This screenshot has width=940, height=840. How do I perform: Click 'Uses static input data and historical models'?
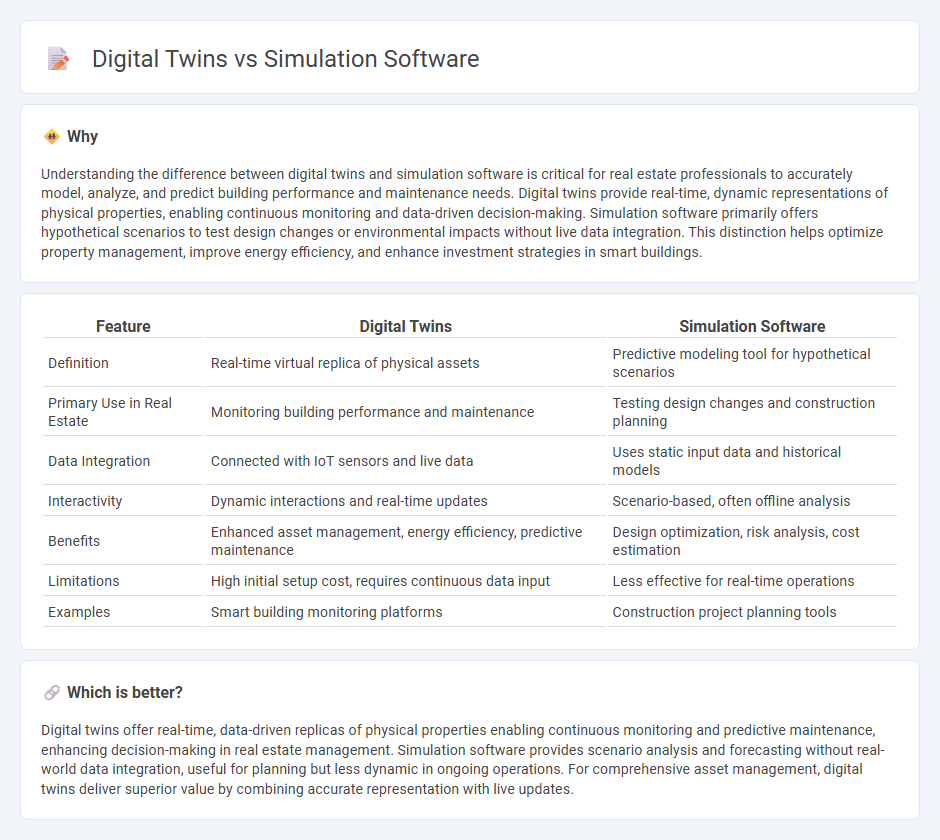[x=727, y=461]
